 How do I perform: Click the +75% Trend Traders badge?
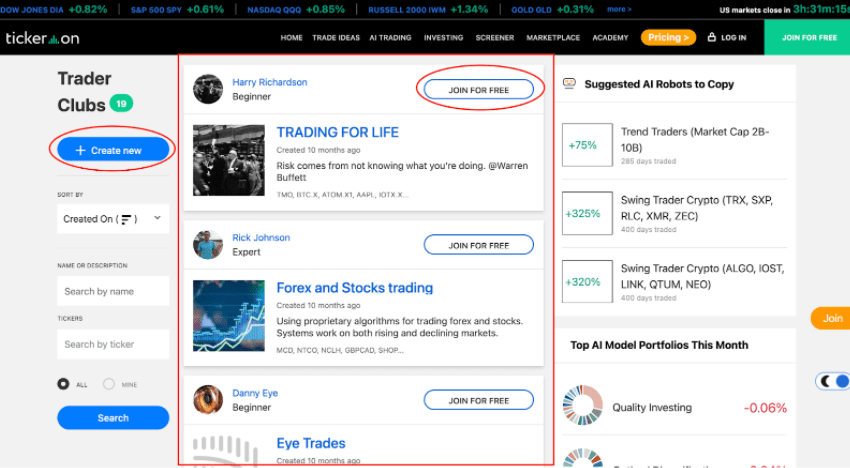(x=587, y=145)
